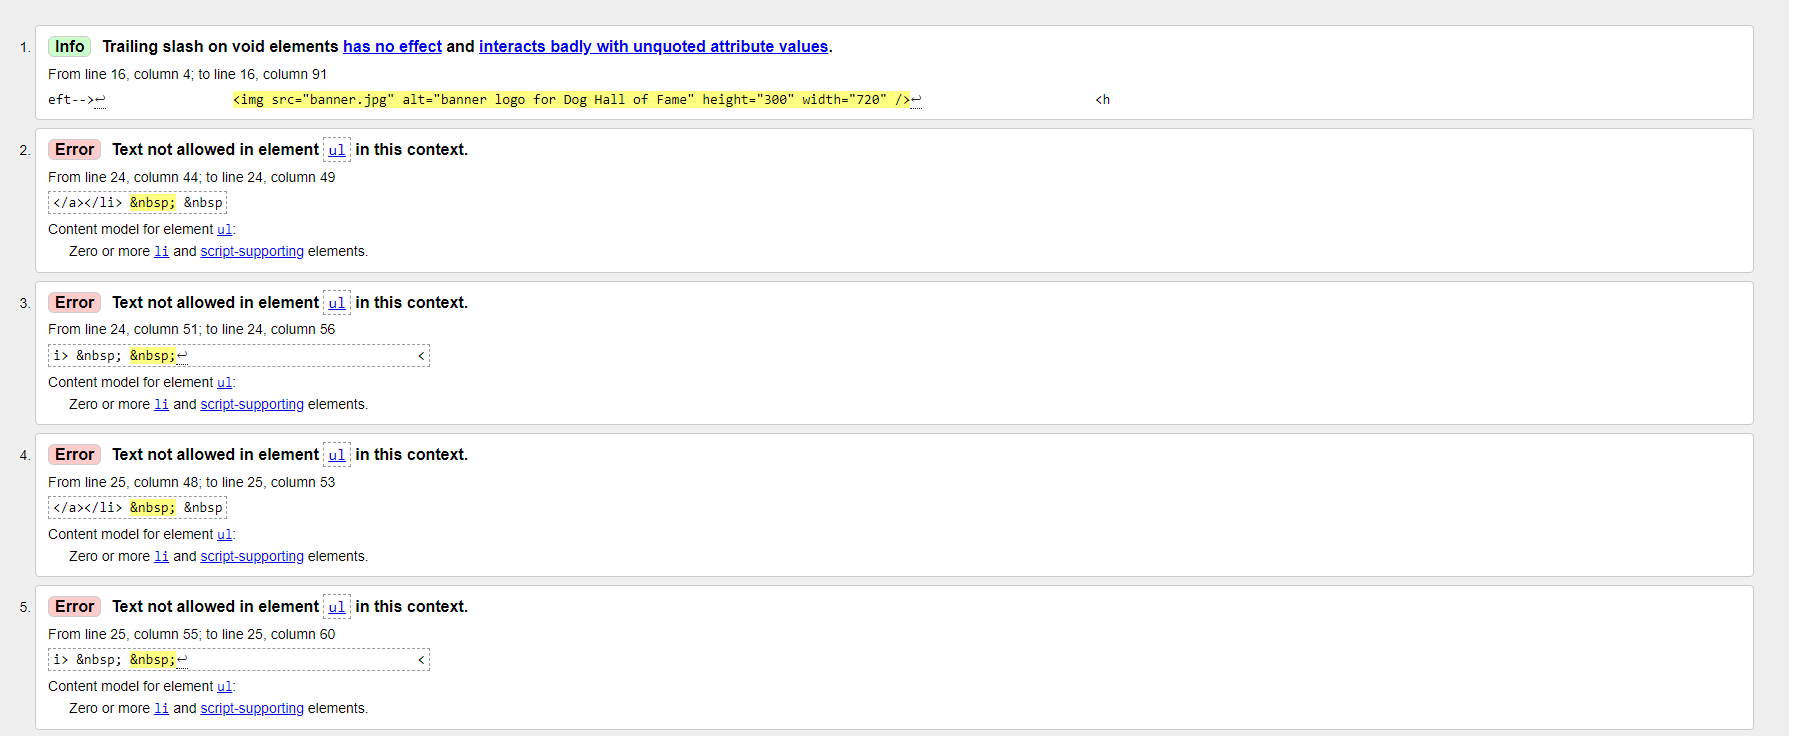Open "script-supporting" link under error 3
This screenshot has width=1802, height=736.
[252, 404]
